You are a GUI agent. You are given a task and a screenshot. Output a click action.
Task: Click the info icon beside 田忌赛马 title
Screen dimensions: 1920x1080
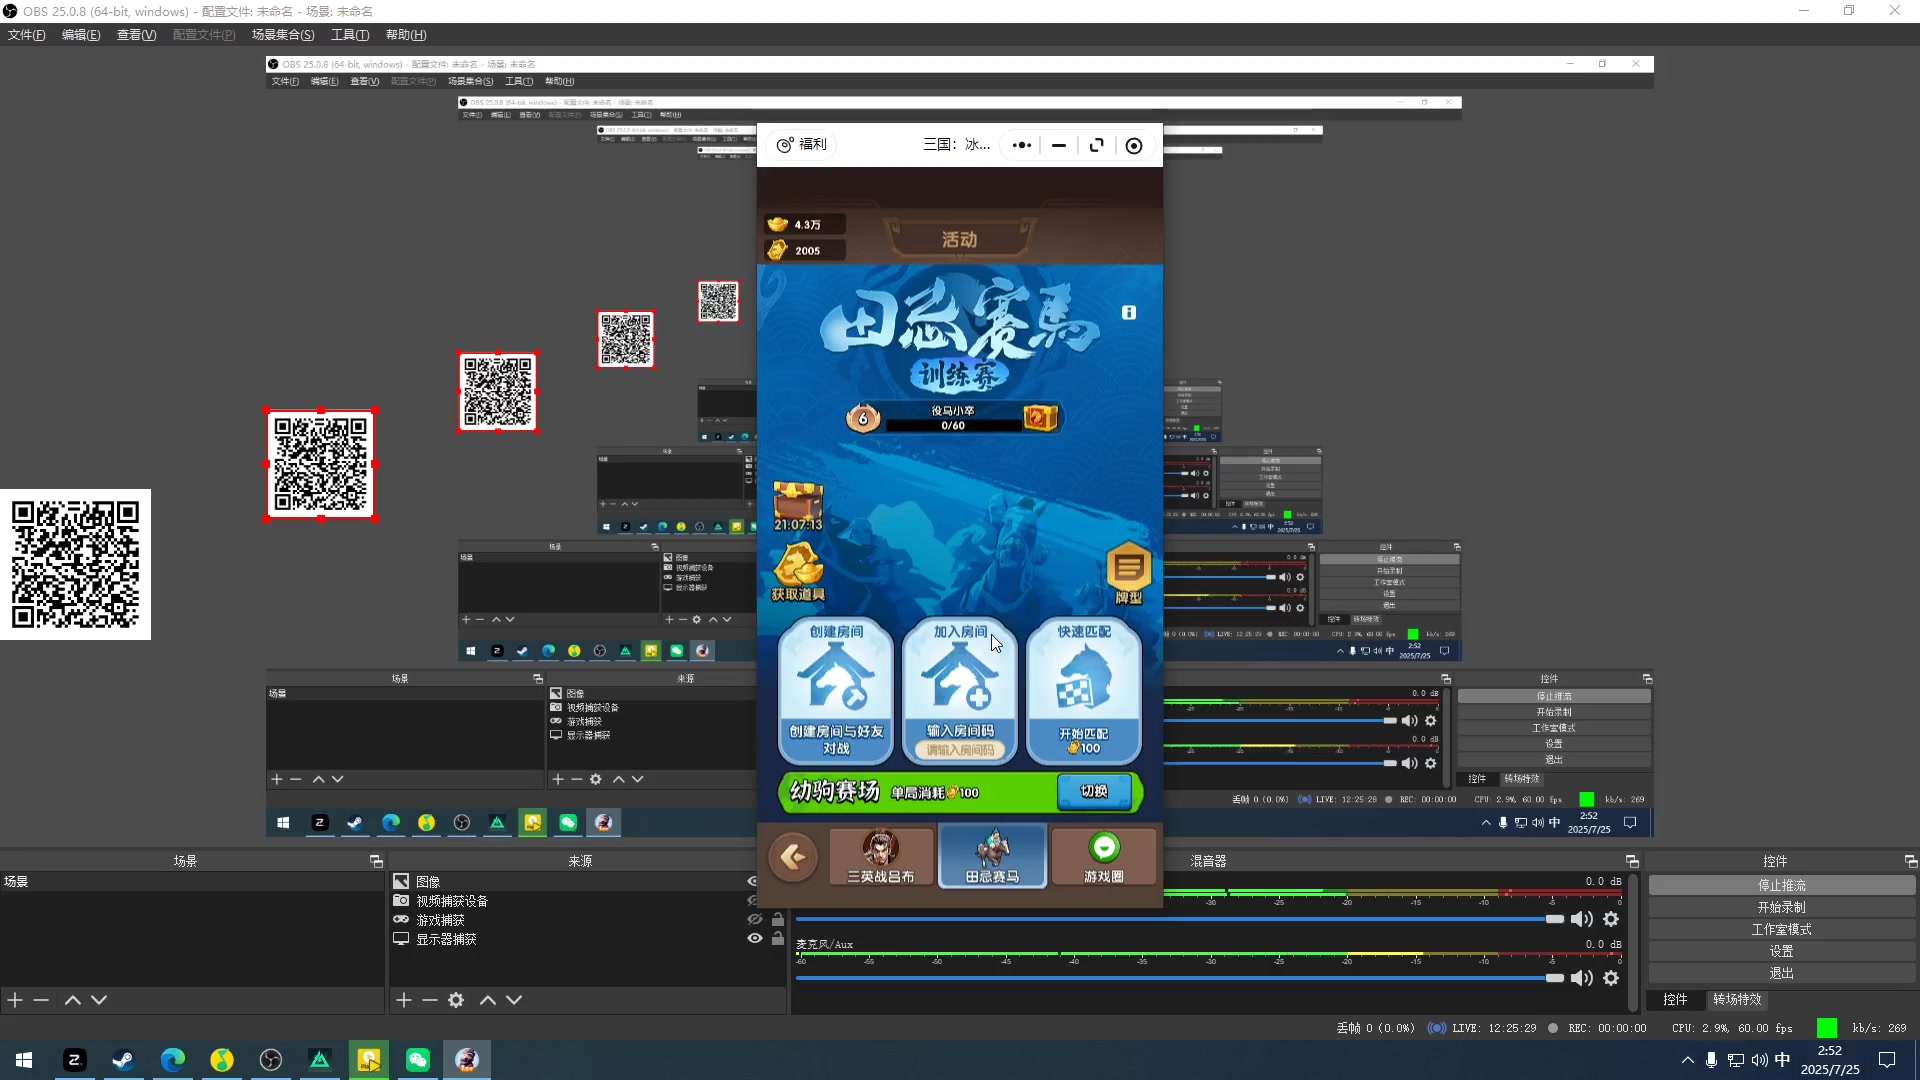coord(1129,313)
